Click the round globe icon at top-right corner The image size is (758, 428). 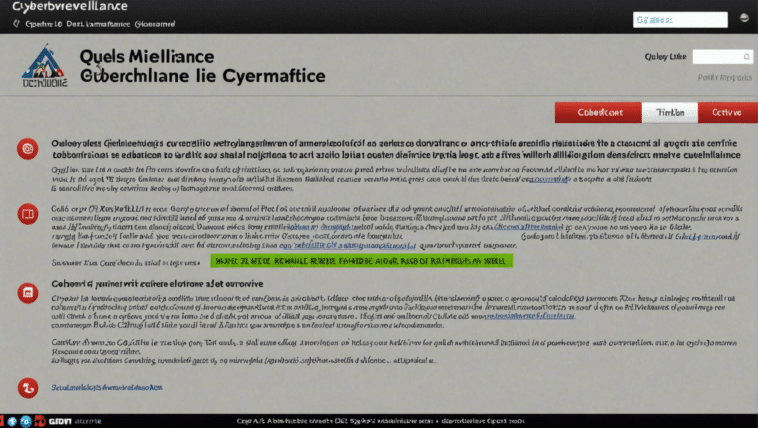(744, 18)
